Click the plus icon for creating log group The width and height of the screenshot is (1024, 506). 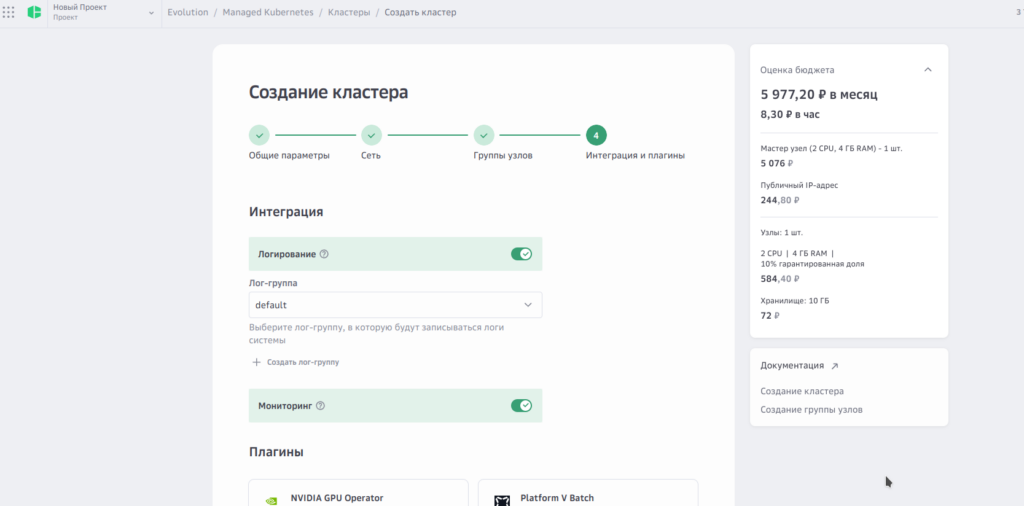click(256, 362)
